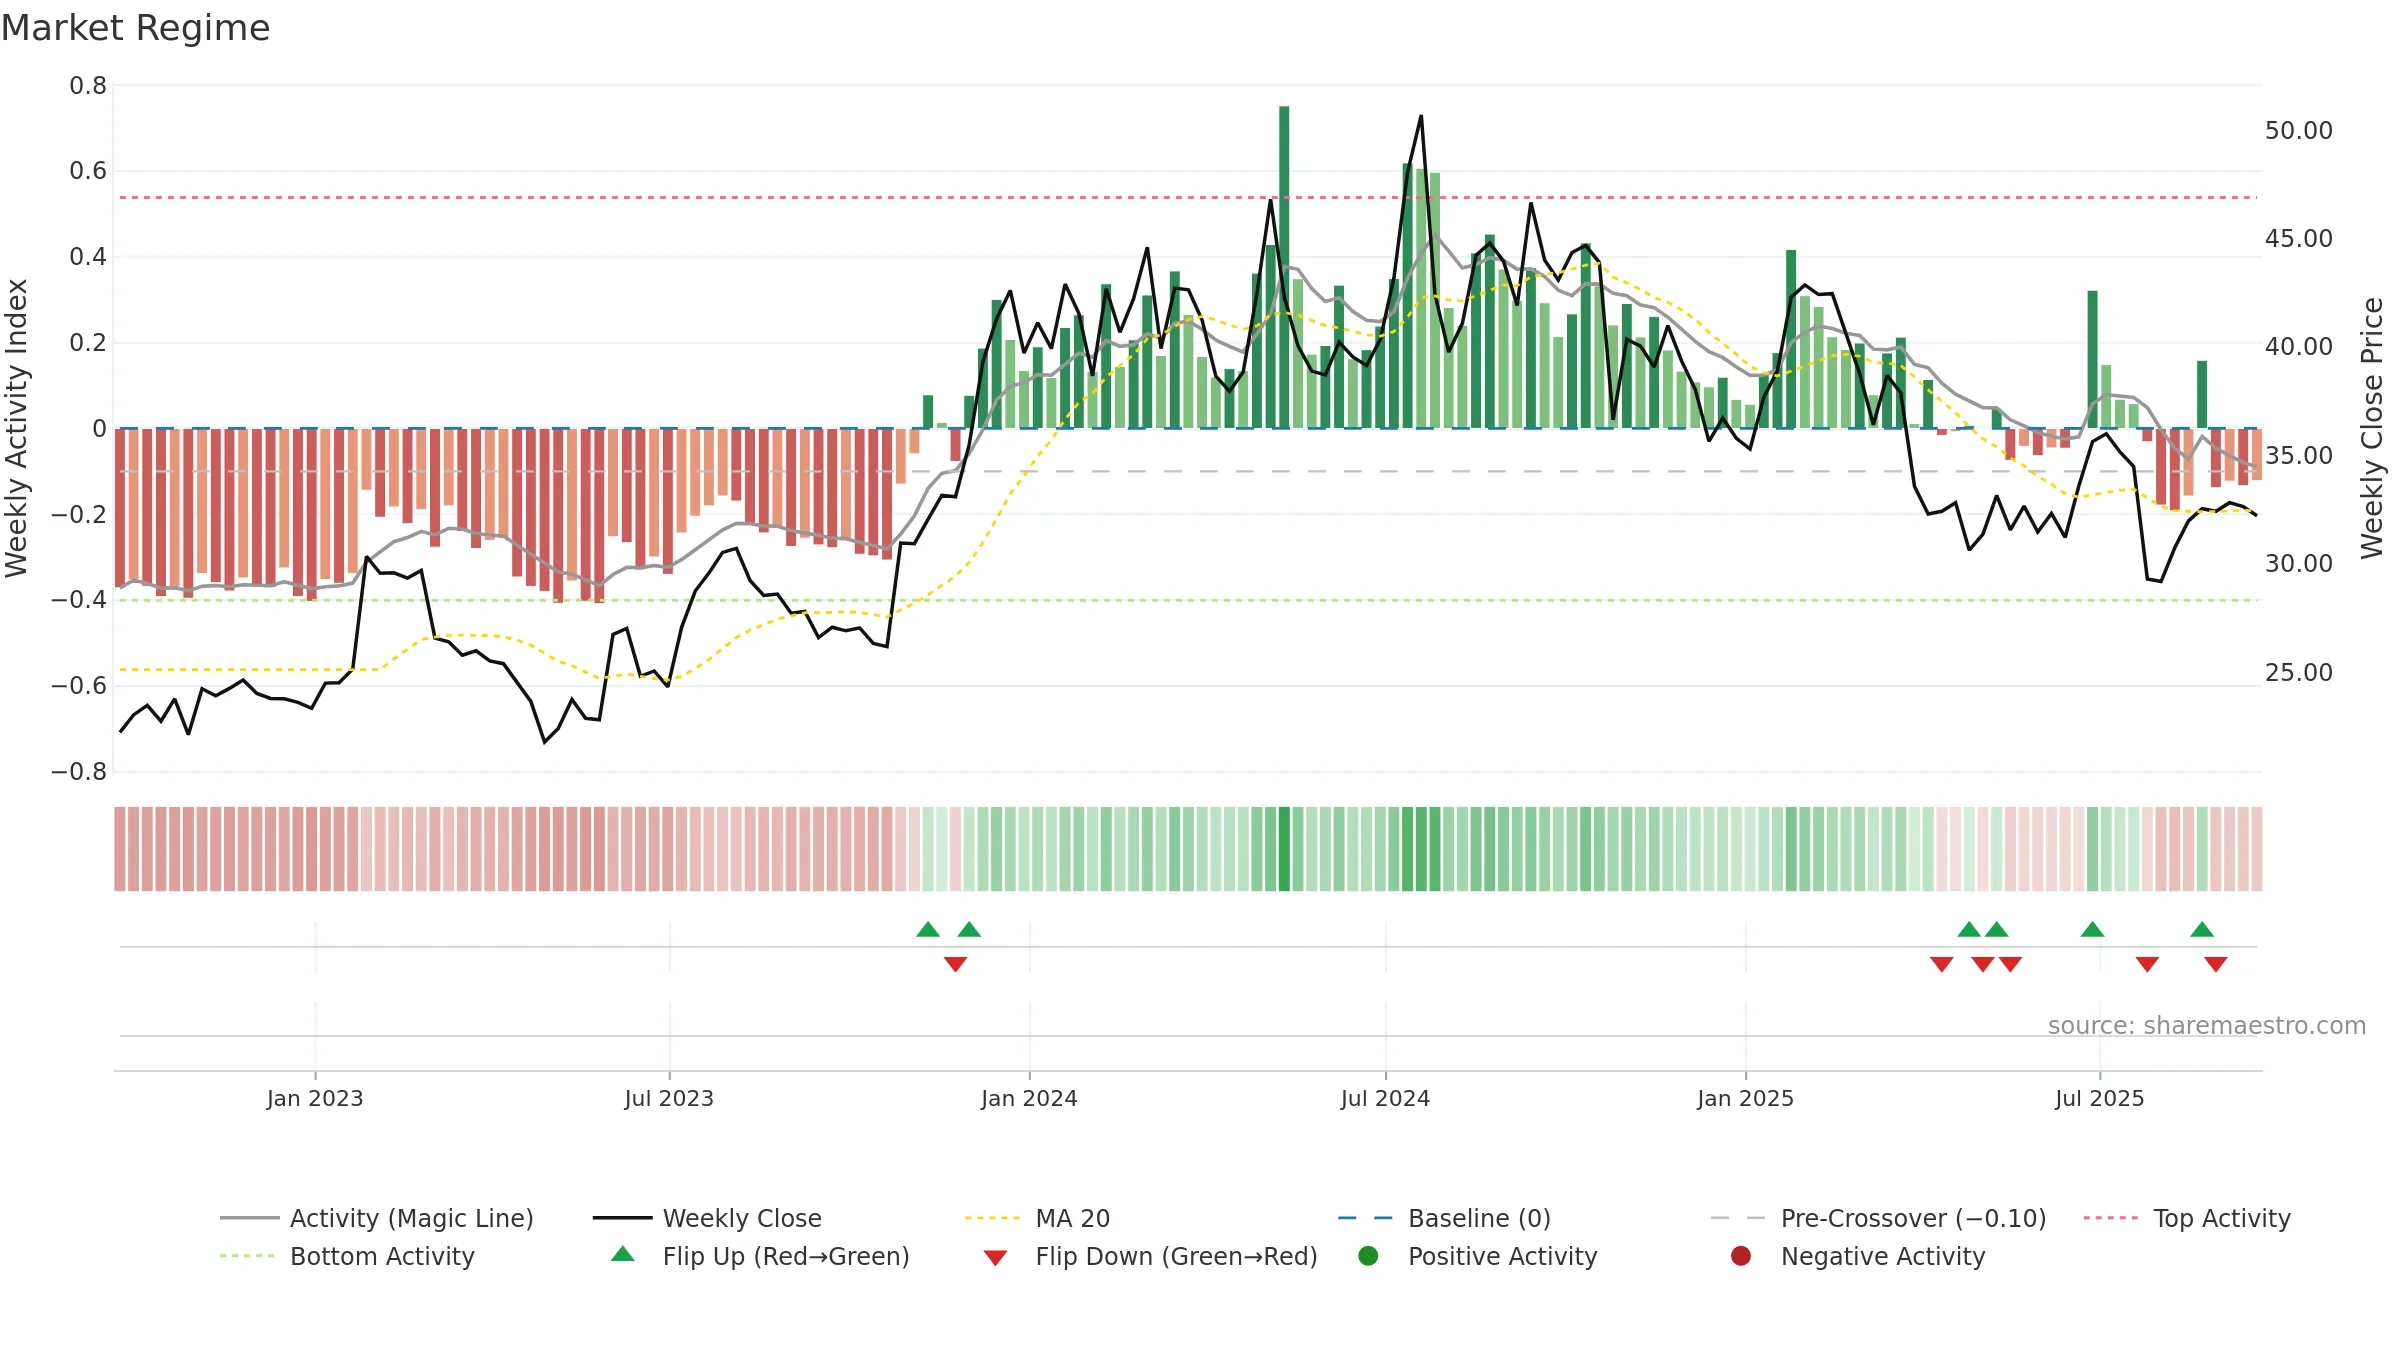The height and width of the screenshot is (1350, 2400).
Task: Click the Negative Activity red circle icon
Action: (x=1741, y=1255)
